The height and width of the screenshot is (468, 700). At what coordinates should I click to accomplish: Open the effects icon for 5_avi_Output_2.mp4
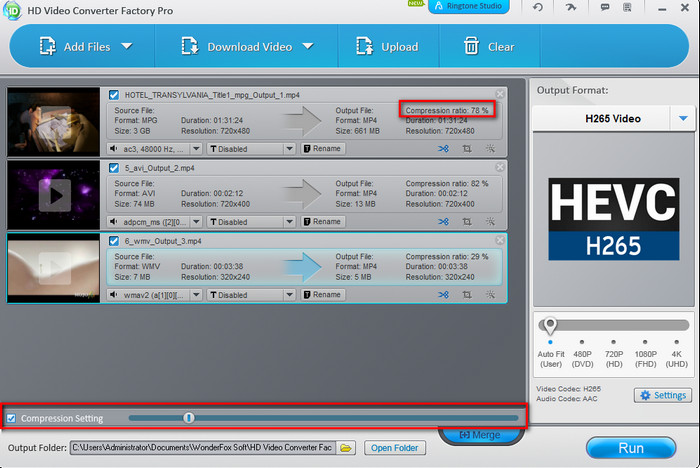pyautogui.click(x=490, y=221)
